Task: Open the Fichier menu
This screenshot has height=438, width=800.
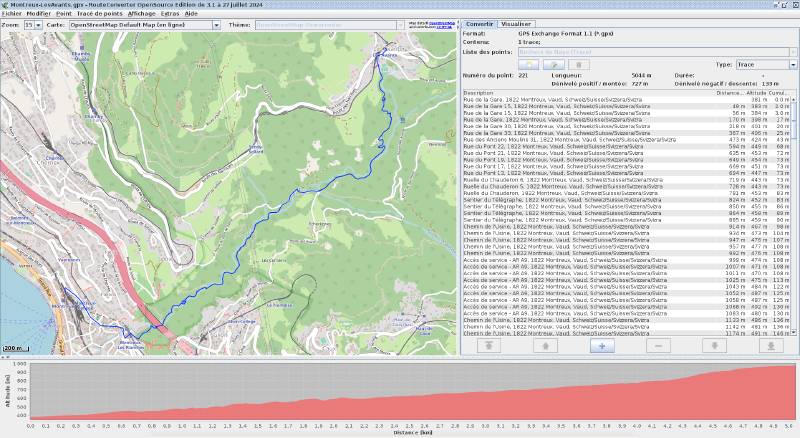Action: (11, 14)
